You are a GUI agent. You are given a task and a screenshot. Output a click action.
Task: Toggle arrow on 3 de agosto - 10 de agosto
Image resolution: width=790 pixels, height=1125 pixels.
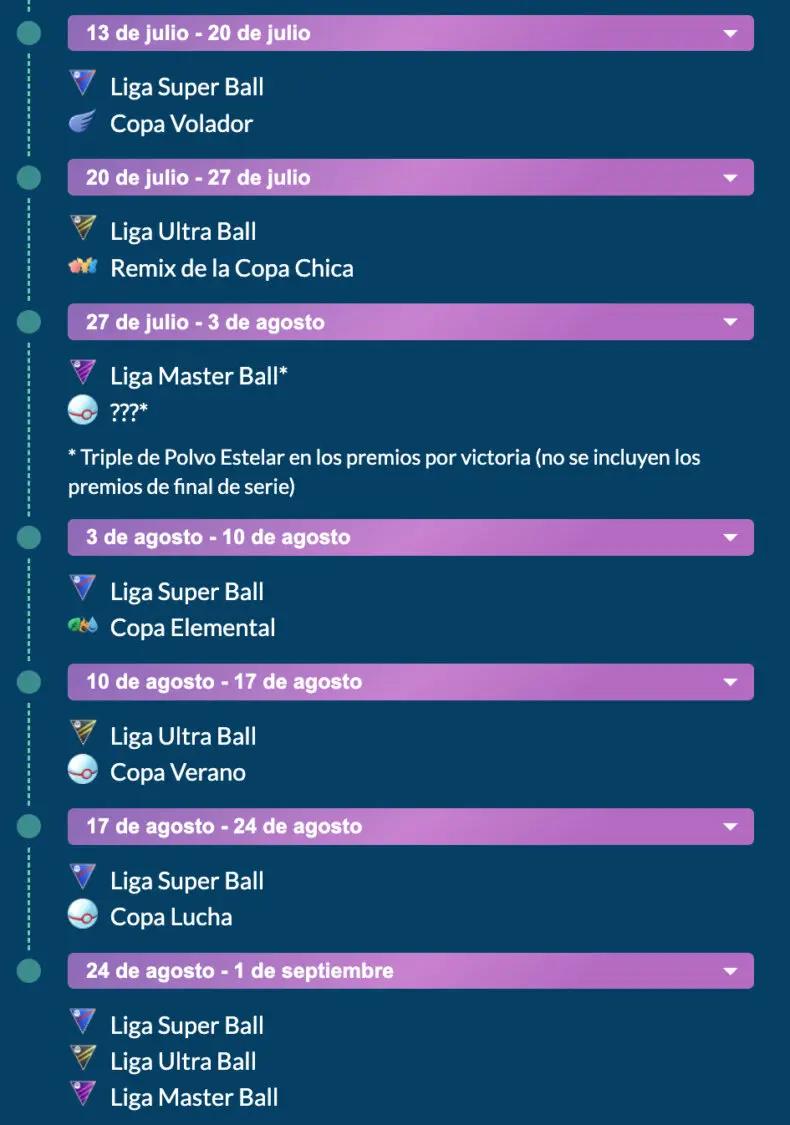730,537
